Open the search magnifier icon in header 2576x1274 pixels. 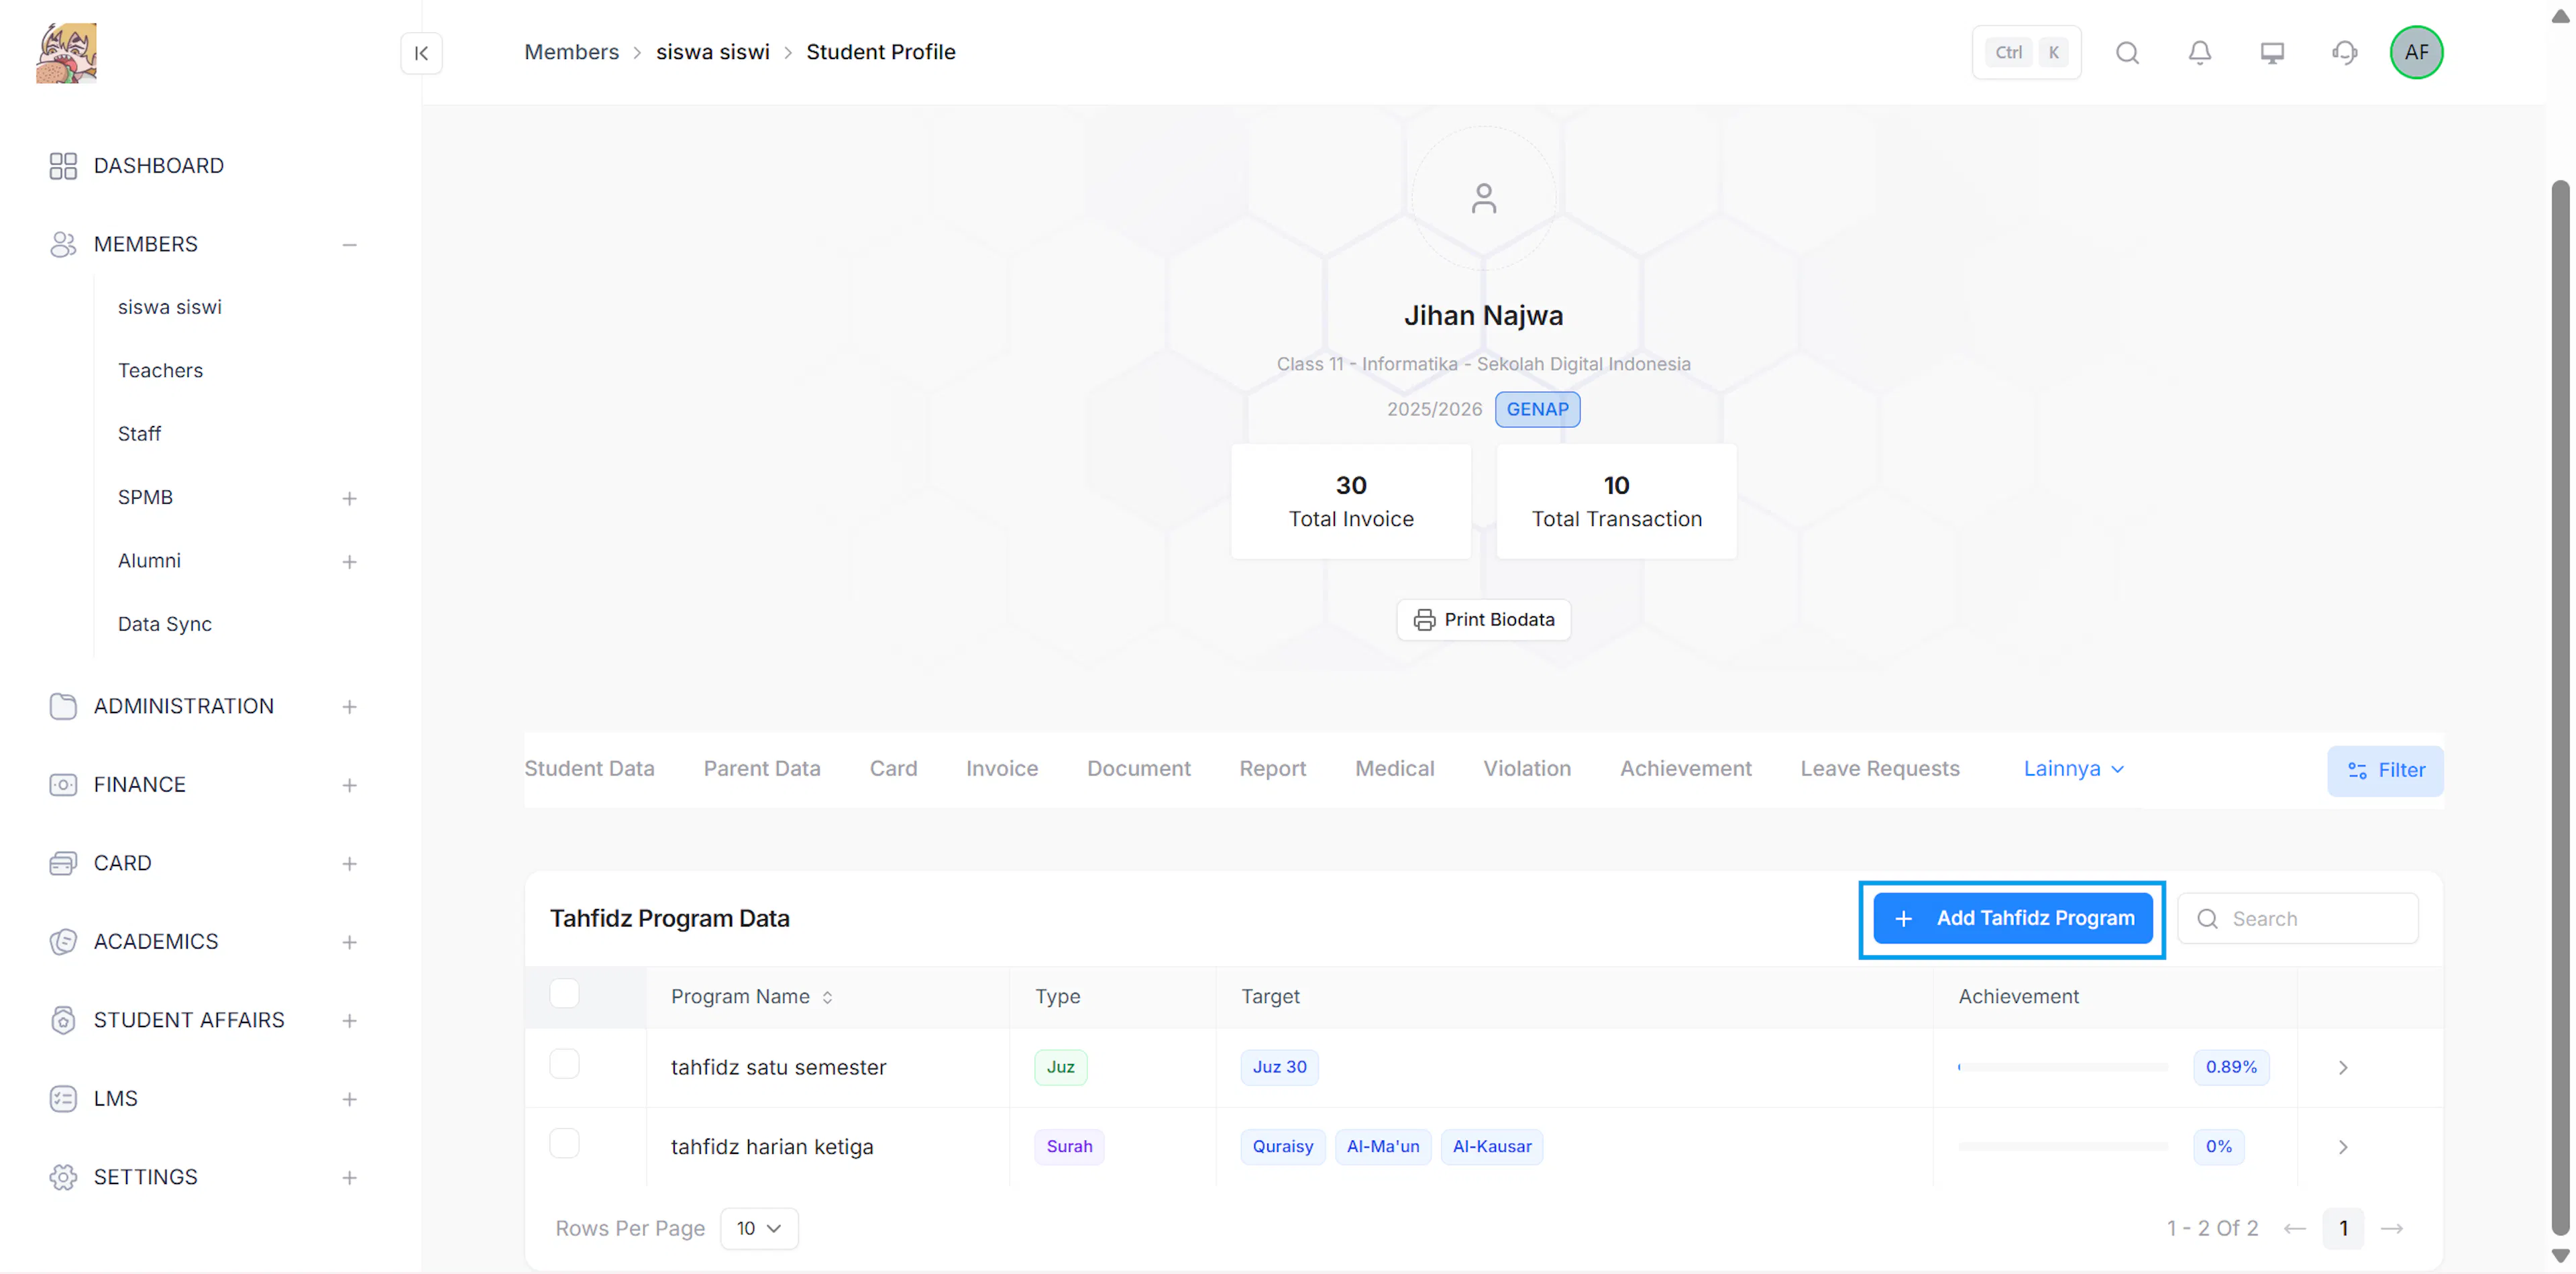pos(2127,53)
